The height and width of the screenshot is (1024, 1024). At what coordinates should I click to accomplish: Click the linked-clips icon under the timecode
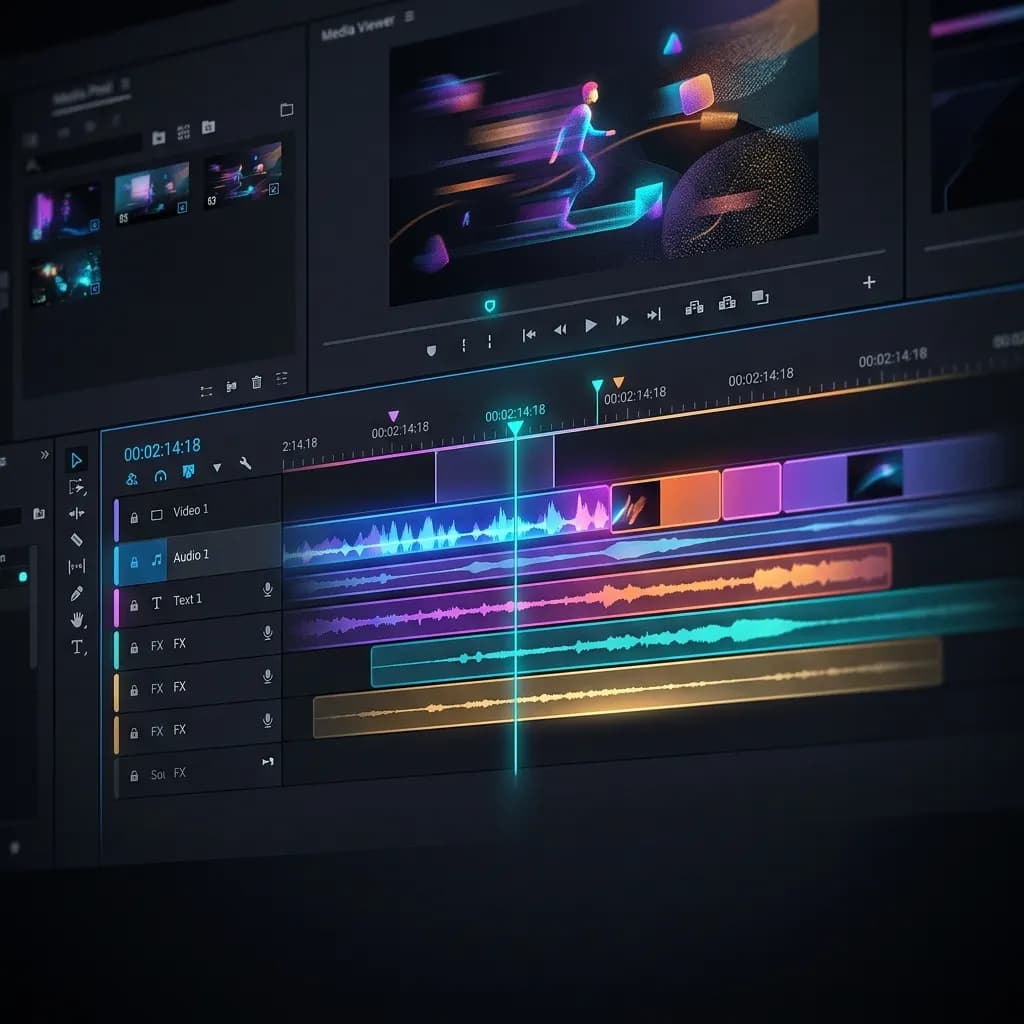(132, 479)
